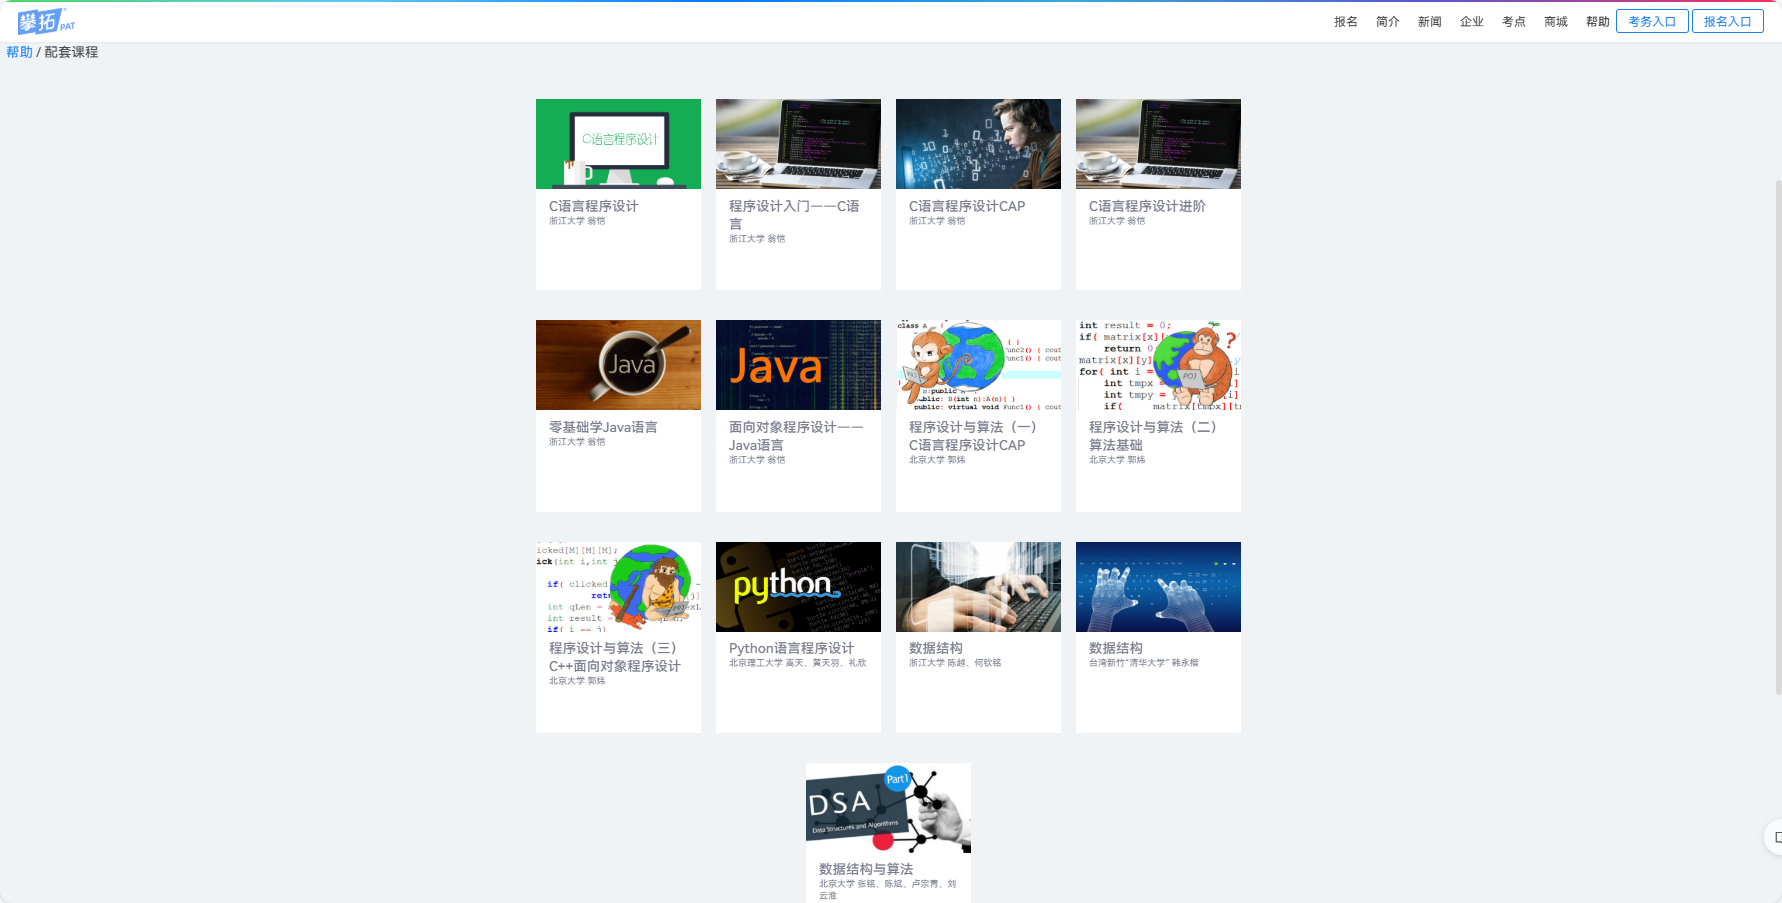Click the 北京大学 张铭、陈斌 instructor text

887,889
